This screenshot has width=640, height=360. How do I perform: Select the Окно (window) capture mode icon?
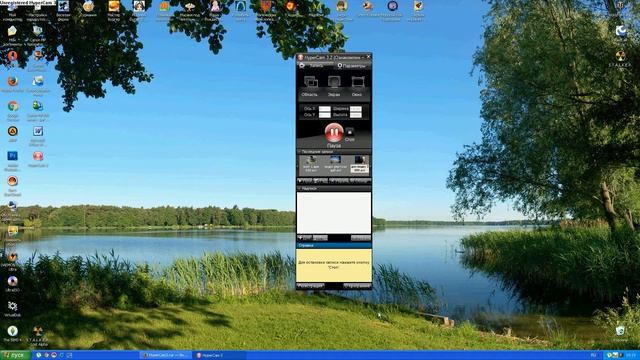[x=358, y=82]
